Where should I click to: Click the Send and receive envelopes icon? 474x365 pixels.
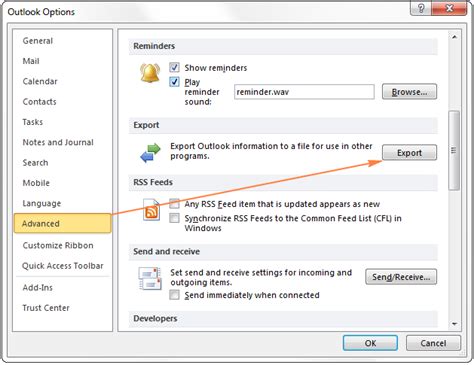[150, 278]
